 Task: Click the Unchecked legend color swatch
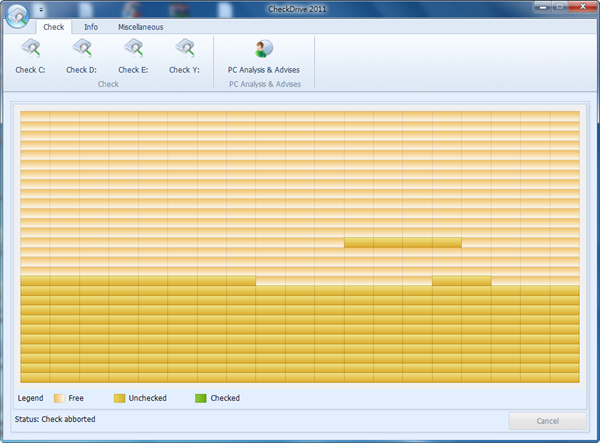(x=119, y=398)
